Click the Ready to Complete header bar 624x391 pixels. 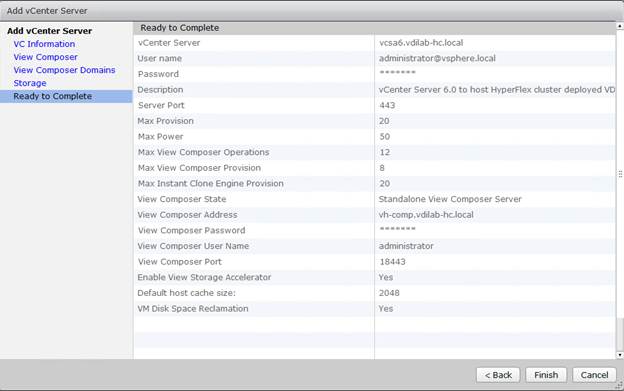click(374, 28)
